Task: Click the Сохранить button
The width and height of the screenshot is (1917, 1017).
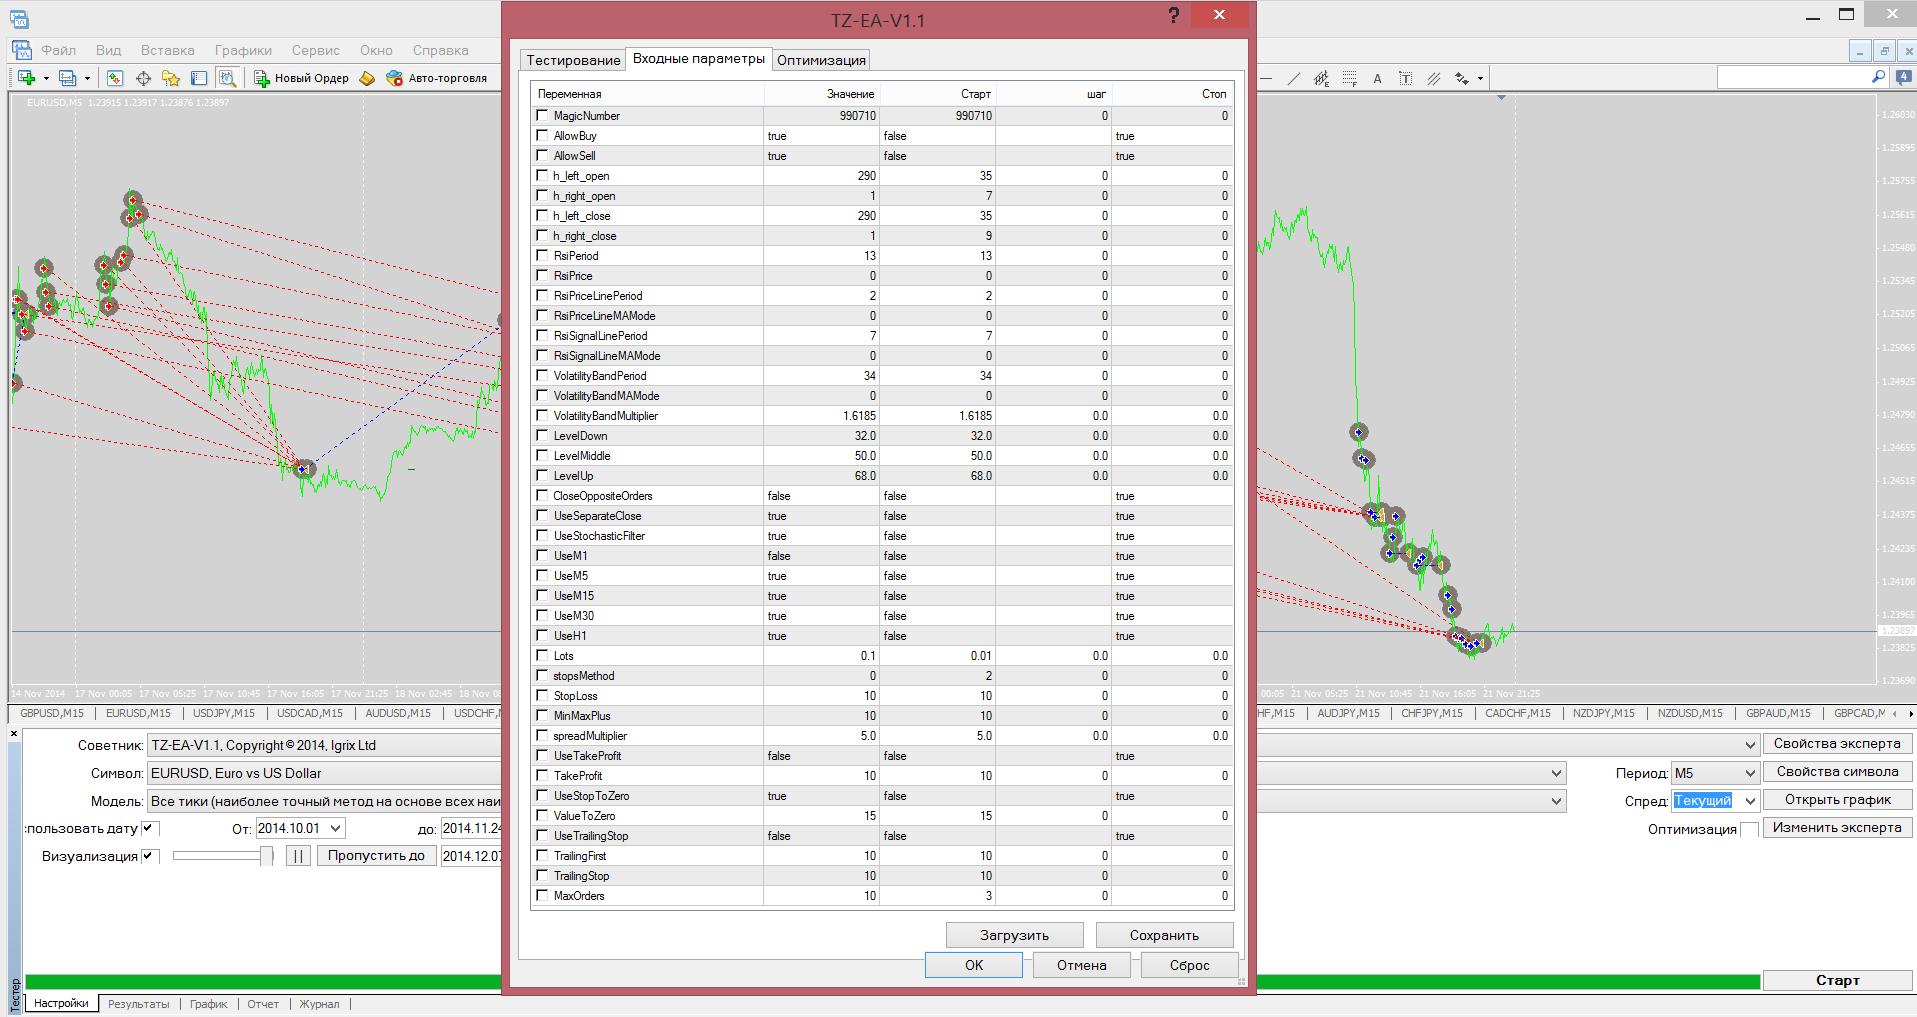Action: click(1164, 935)
